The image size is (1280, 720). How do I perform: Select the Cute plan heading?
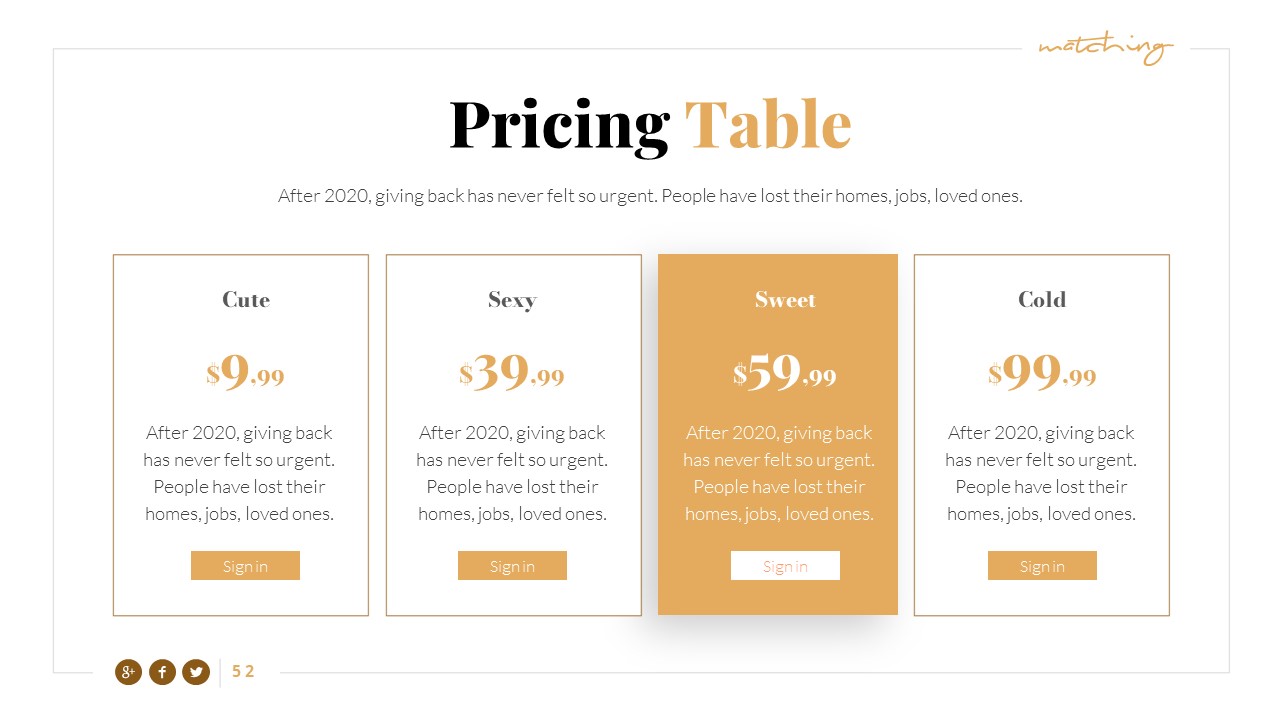(x=246, y=300)
